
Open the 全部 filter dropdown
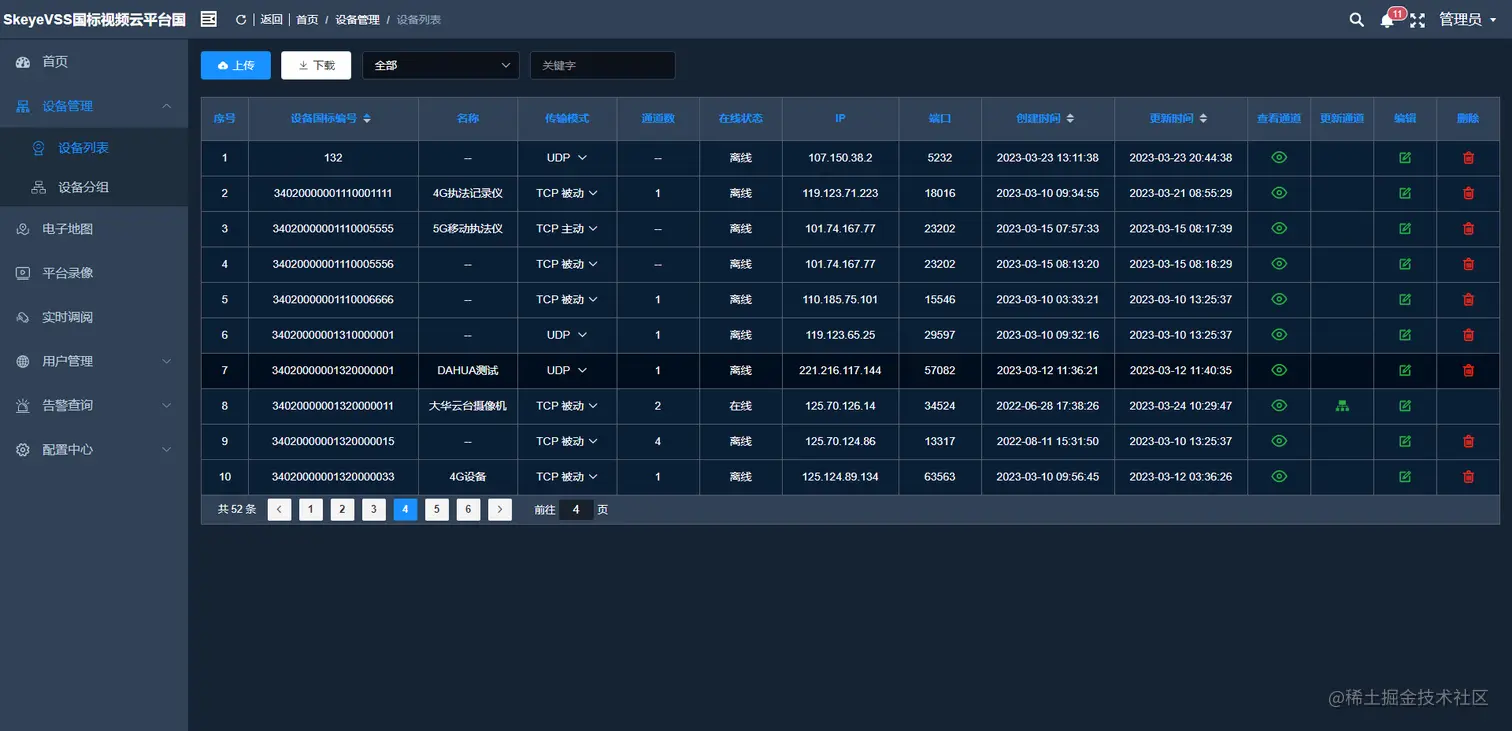pyautogui.click(x=441, y=65)
